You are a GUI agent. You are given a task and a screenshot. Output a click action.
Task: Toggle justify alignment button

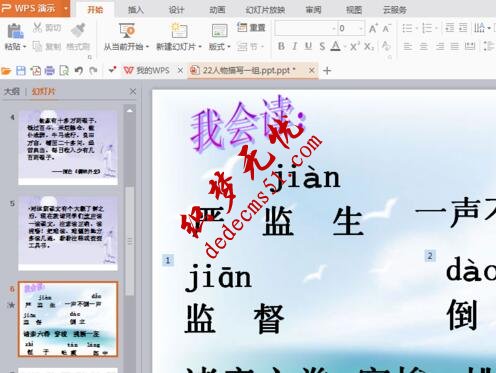click(455, 46)
